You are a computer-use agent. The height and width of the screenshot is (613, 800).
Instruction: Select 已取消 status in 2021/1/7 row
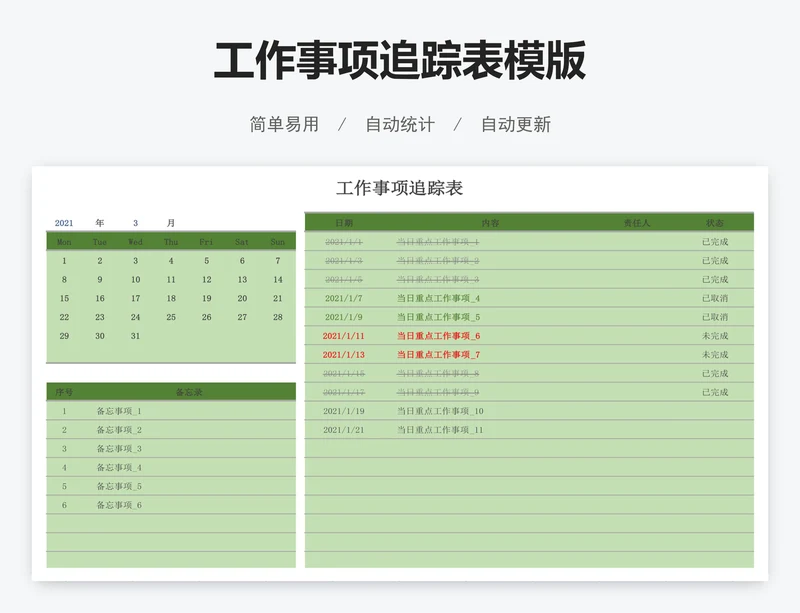715,299
